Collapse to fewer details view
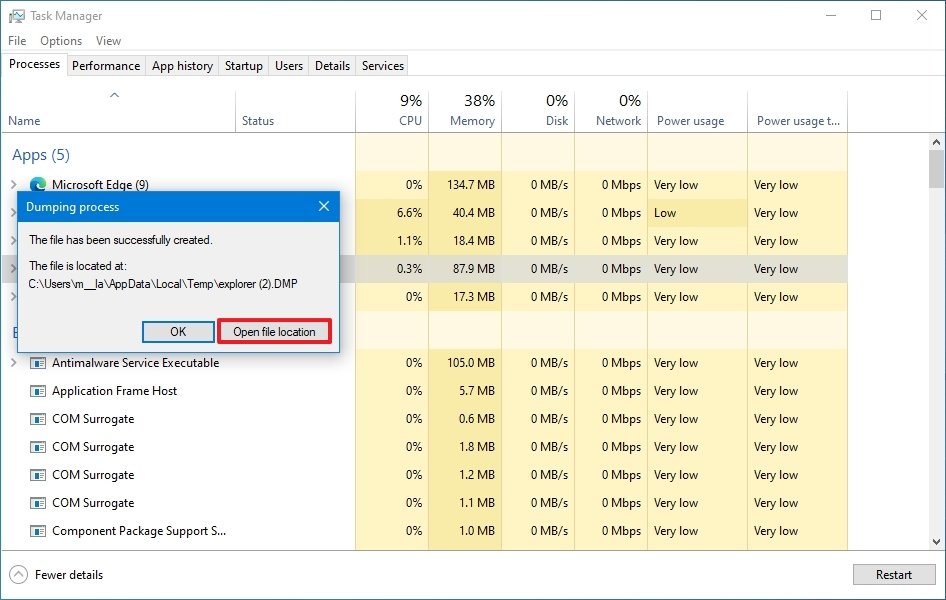 pos(62,575)
